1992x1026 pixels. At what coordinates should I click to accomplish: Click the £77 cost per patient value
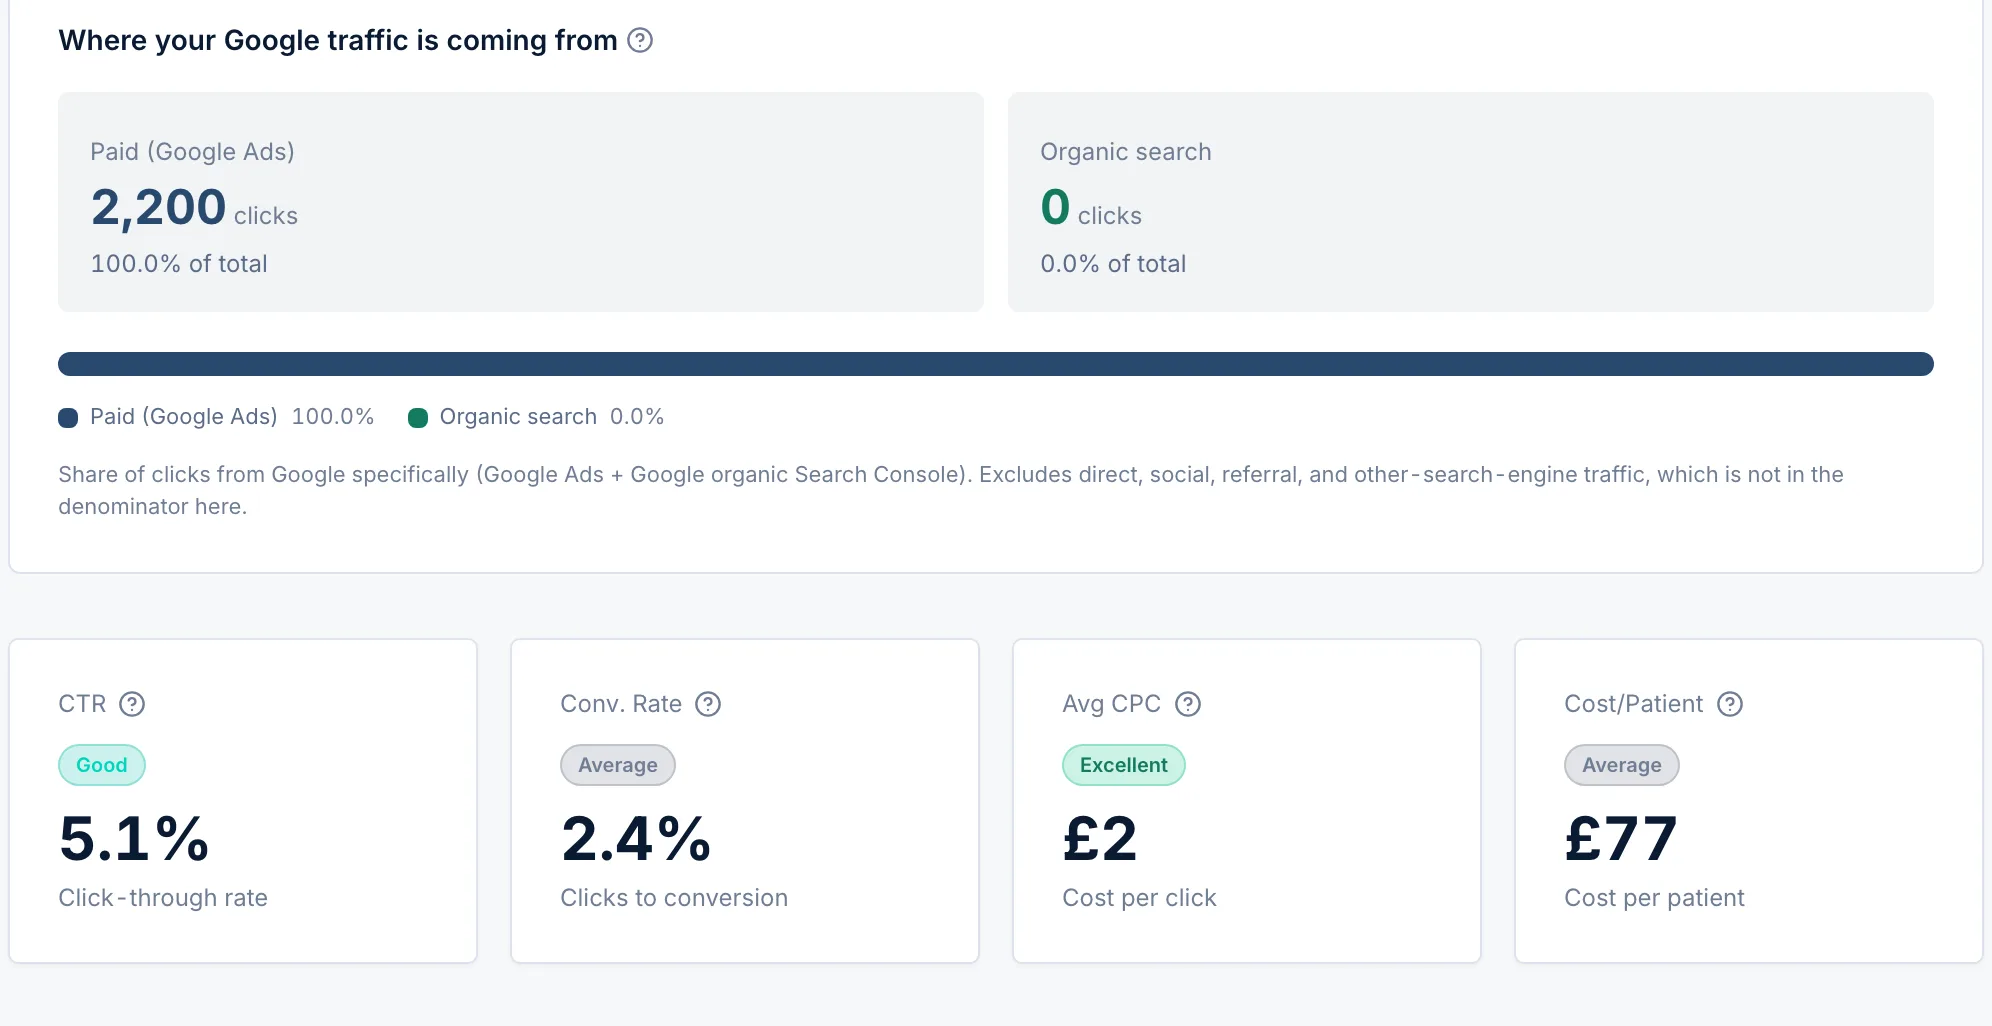point(1621,838)
